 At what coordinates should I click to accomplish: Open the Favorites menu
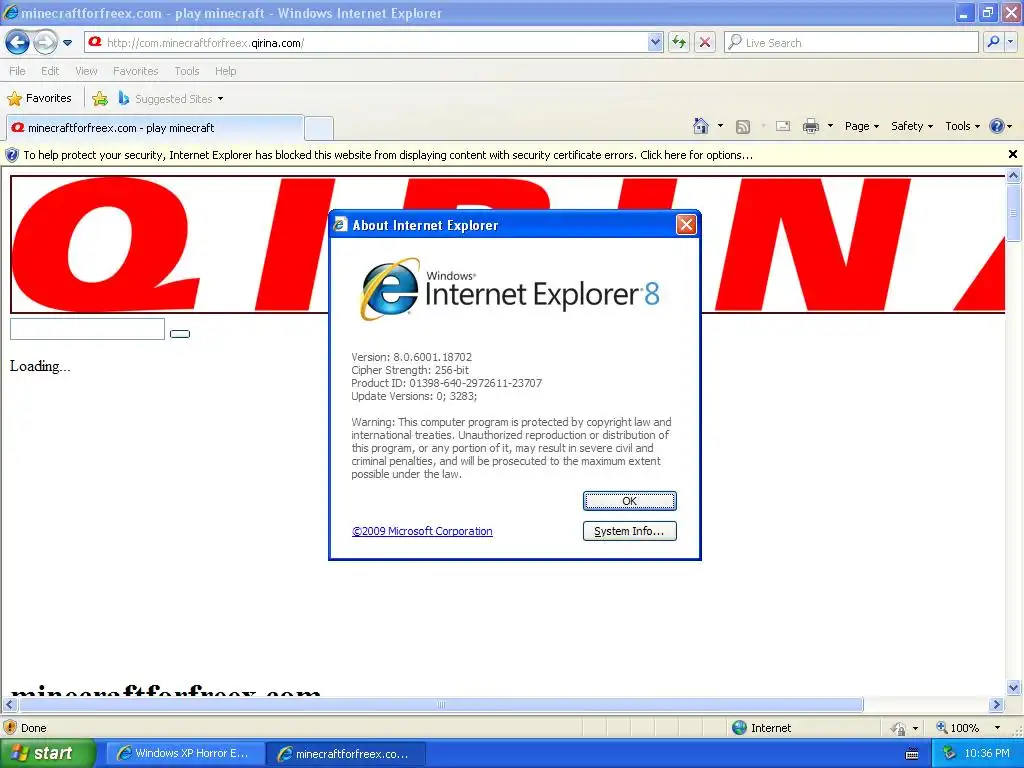tap(136, 71)
